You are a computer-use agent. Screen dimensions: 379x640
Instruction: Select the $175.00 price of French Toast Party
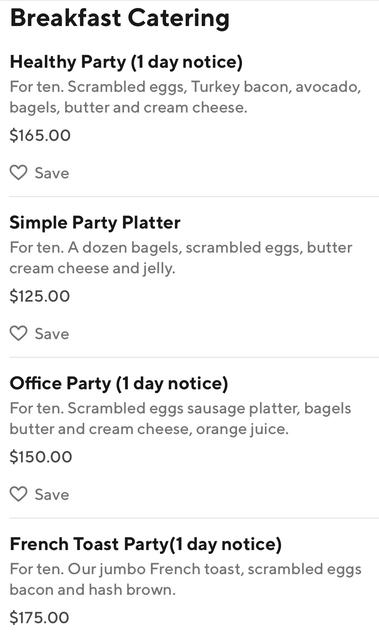39,618
